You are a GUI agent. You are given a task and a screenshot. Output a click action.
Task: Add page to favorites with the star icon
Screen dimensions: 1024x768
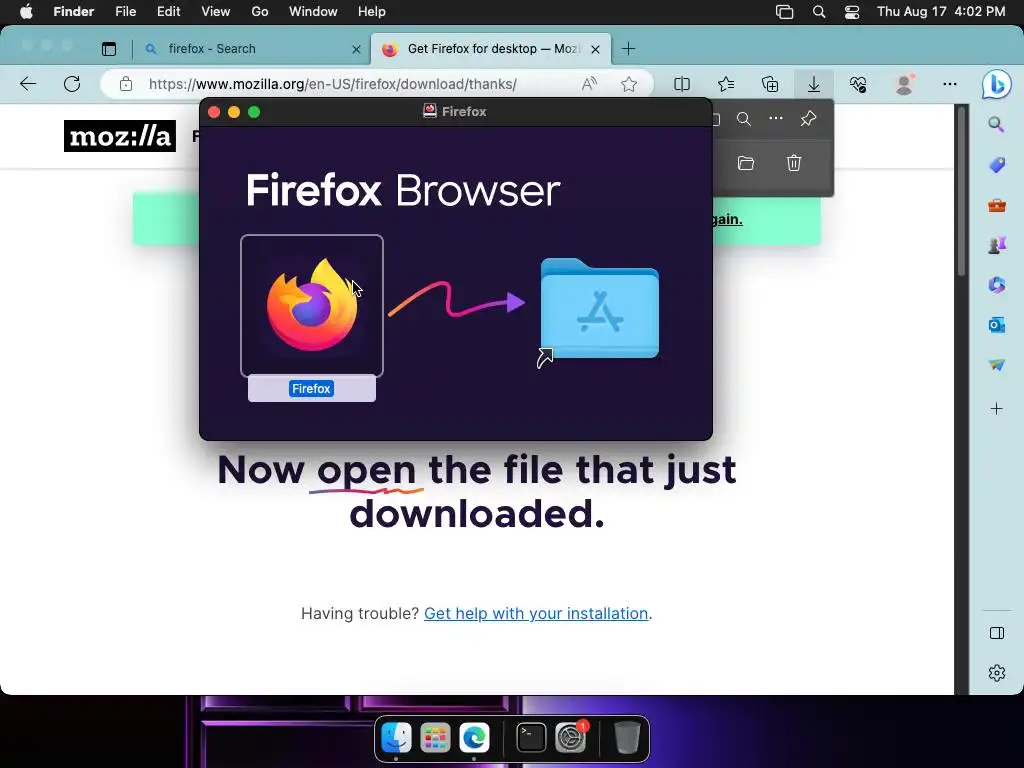pyautogui.click(x=629, y=84)
